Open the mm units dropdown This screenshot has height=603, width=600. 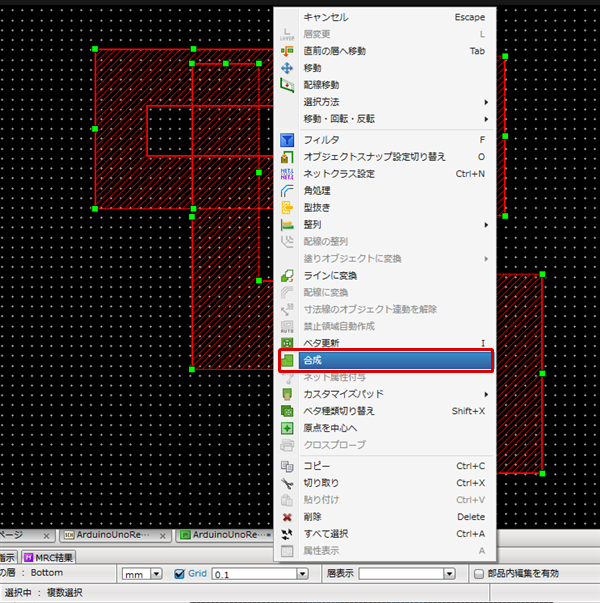point(156,574)
